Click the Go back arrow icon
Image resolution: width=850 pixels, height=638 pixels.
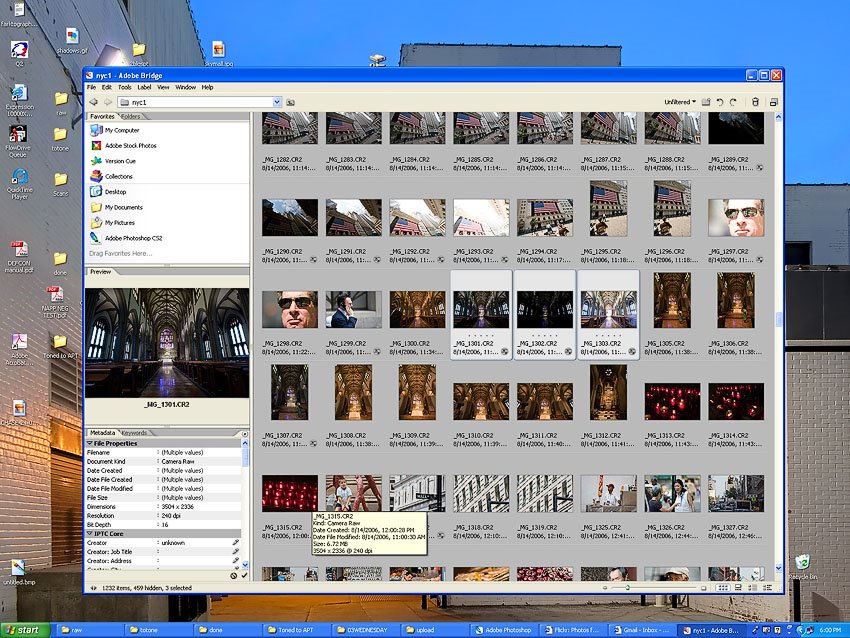click(93, 102)
